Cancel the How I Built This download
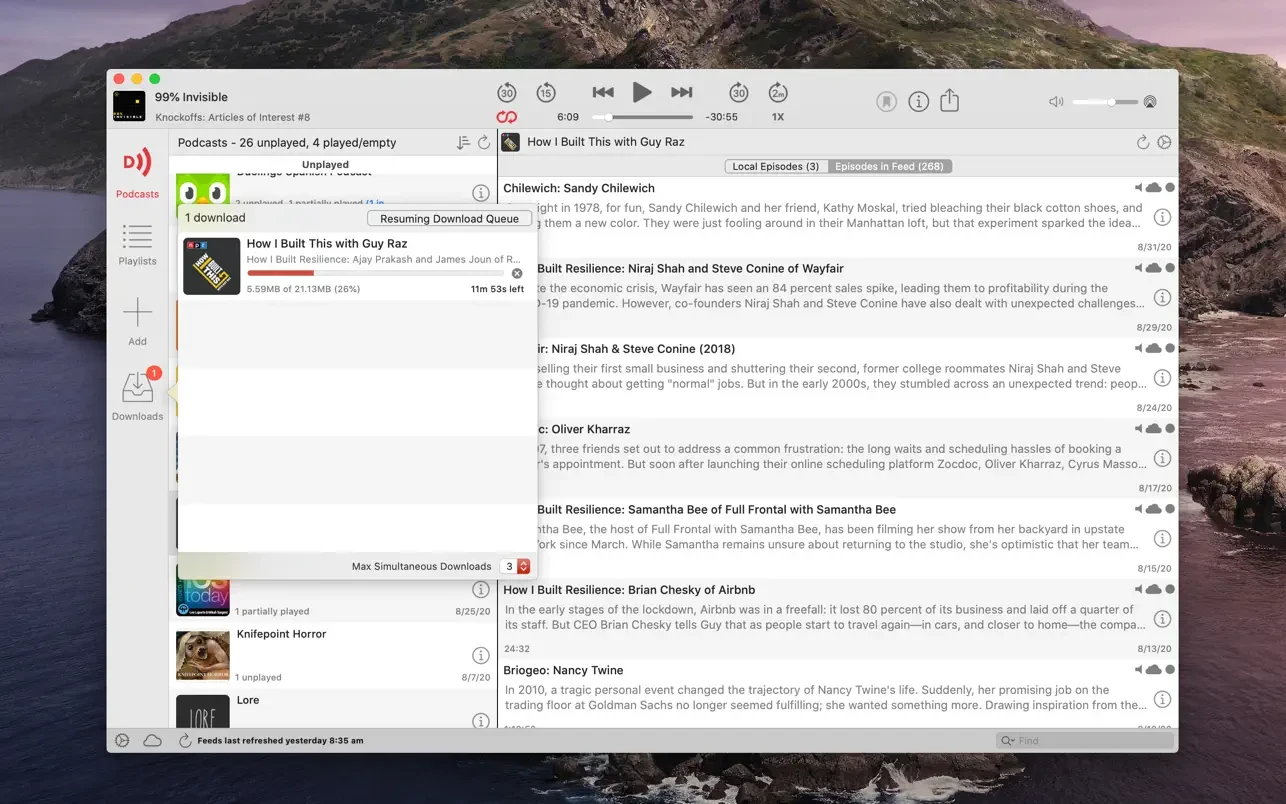 click(x=517, y=273)
